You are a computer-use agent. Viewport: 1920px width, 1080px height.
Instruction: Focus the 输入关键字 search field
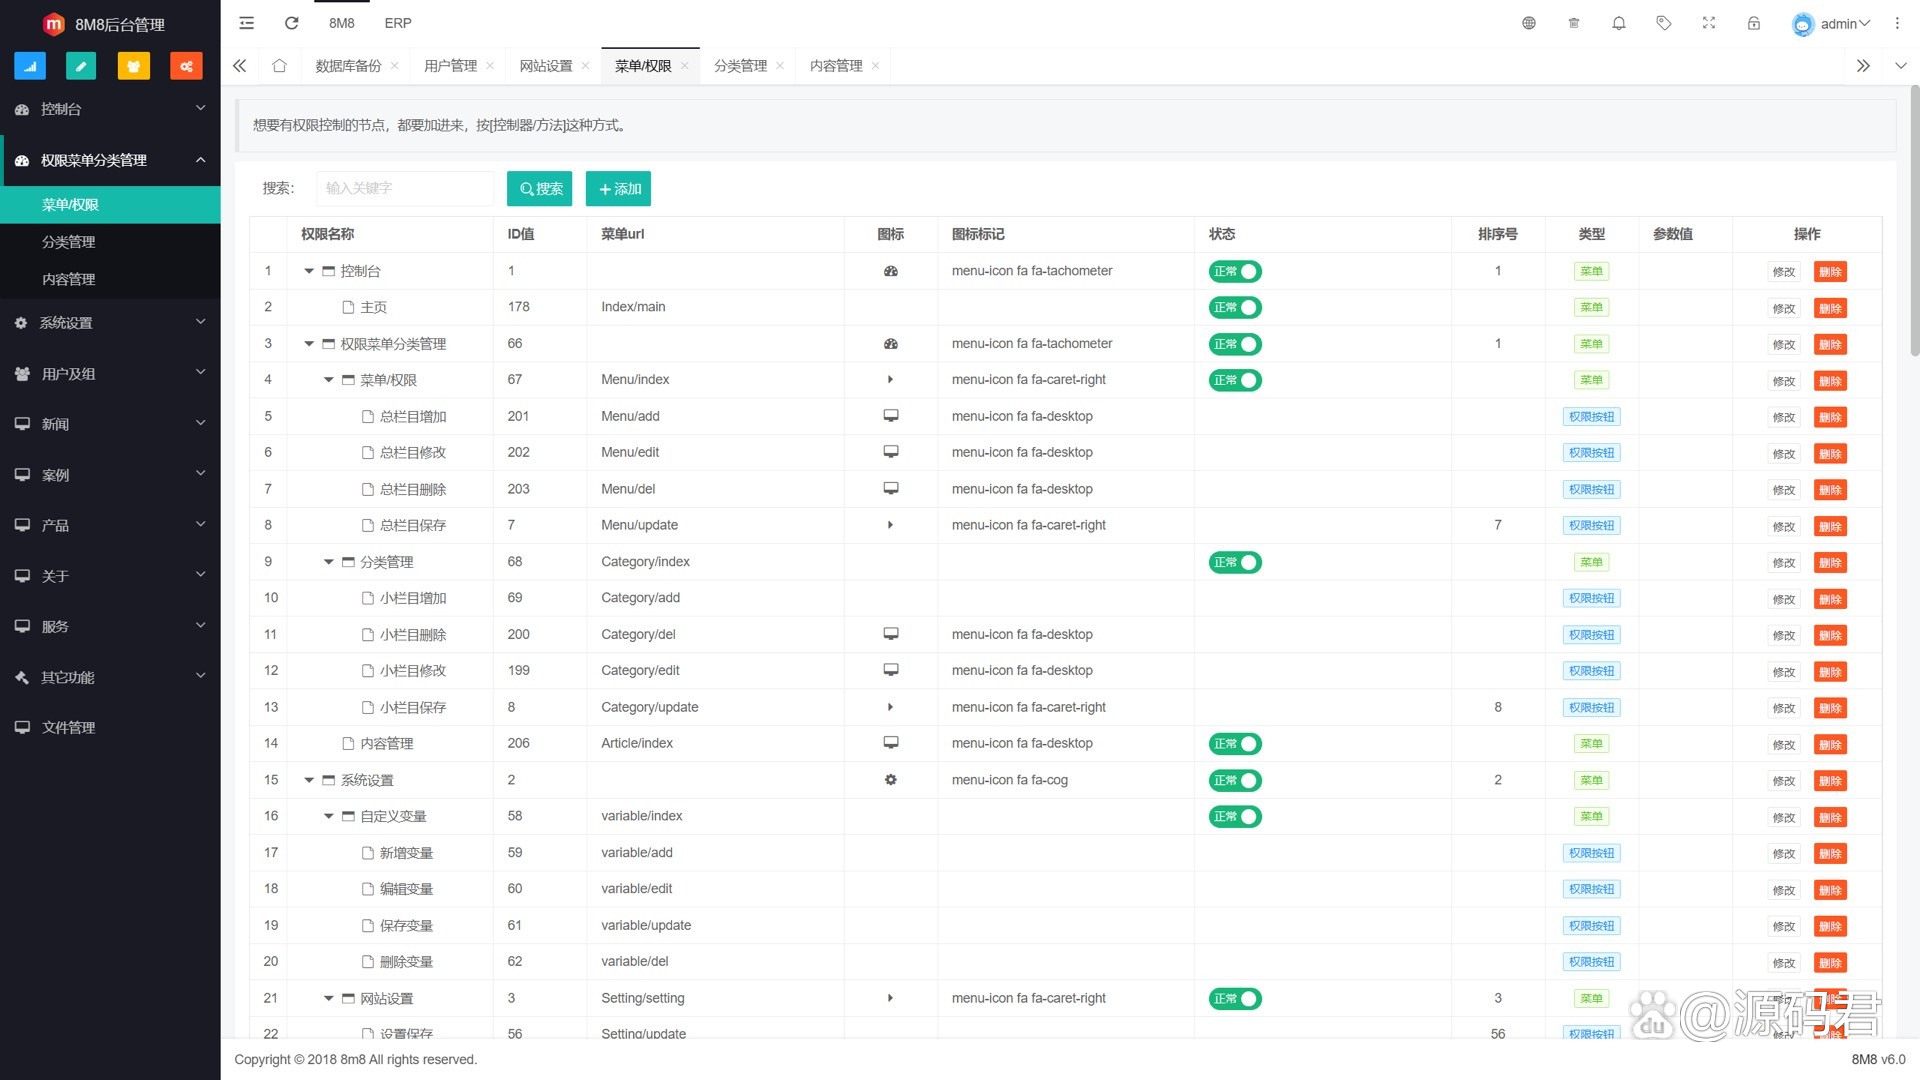coord(405,188)
